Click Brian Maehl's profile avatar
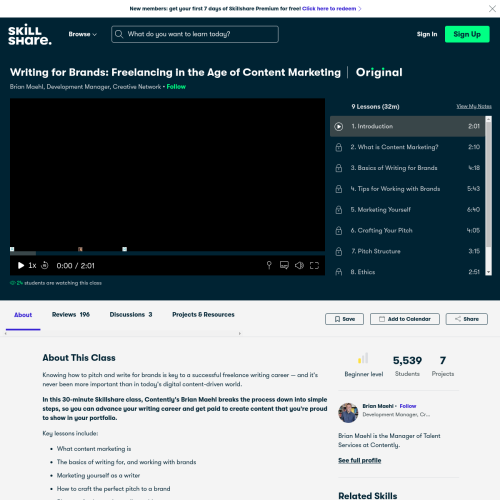The height and width of the screenshot is (500, 500). (348, 413)
